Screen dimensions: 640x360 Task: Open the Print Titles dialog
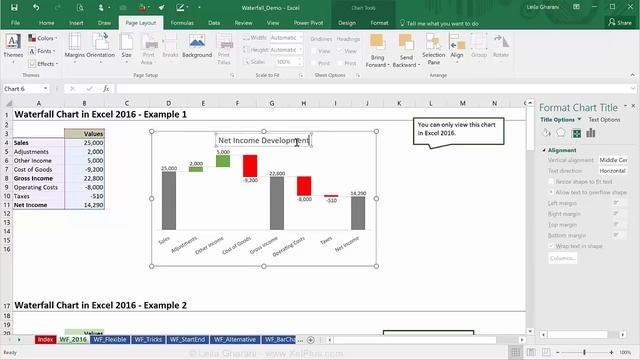[x=224, y=49]
